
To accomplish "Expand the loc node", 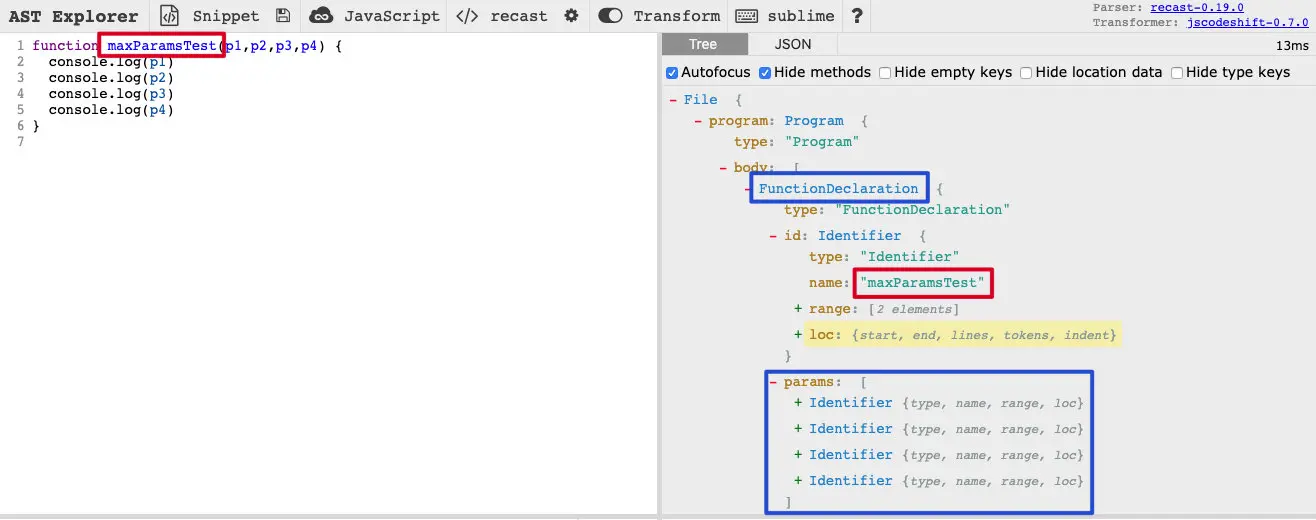I will point(798,334).
